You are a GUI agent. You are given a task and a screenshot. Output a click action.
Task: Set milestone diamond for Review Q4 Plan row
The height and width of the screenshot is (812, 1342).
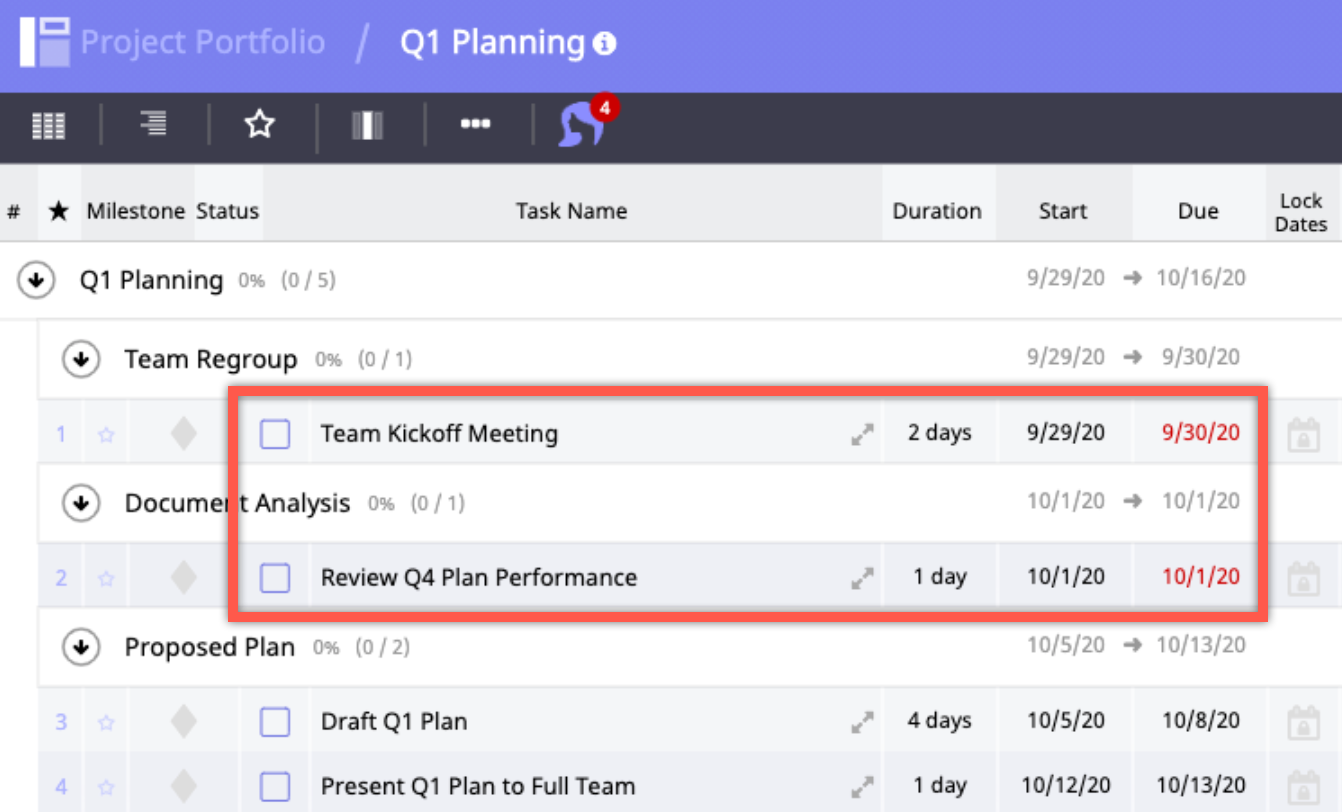click(183, 578)
